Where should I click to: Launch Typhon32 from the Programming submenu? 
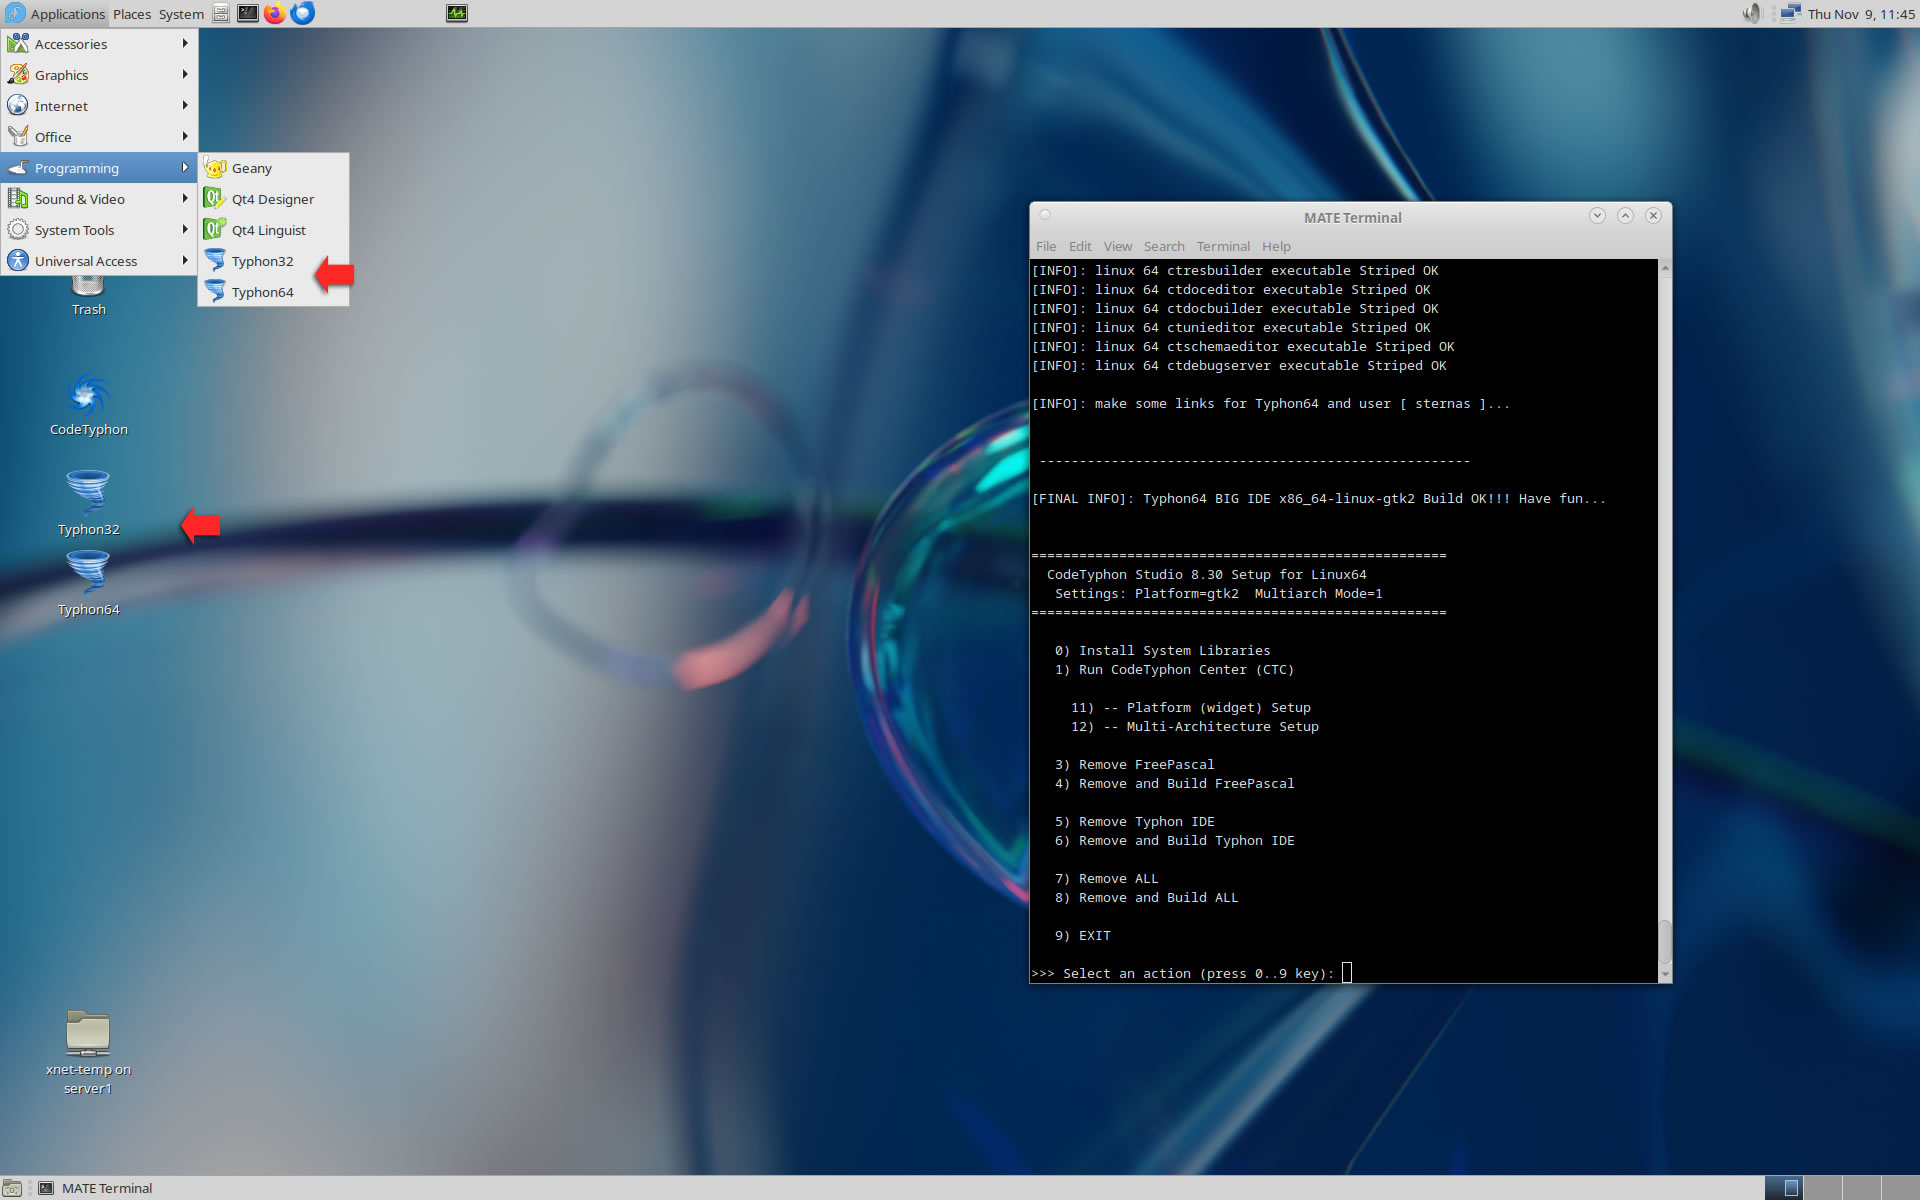click(x=273, y=261)
